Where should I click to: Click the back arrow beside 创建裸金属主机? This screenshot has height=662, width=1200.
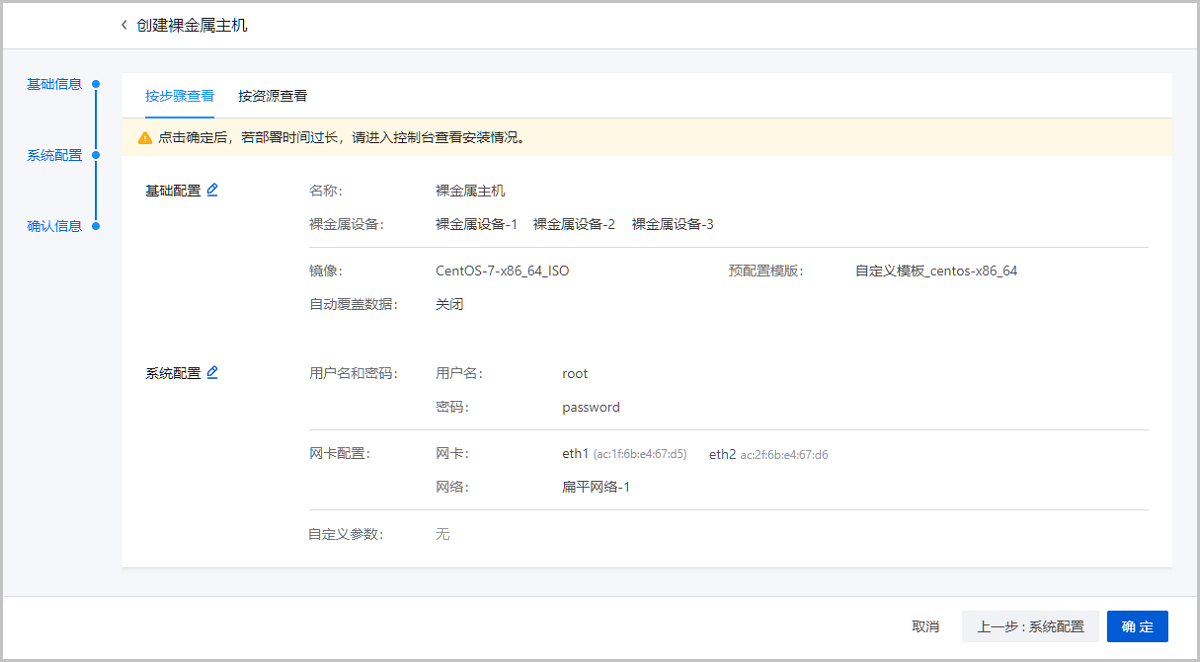click(x=124, y=25)
